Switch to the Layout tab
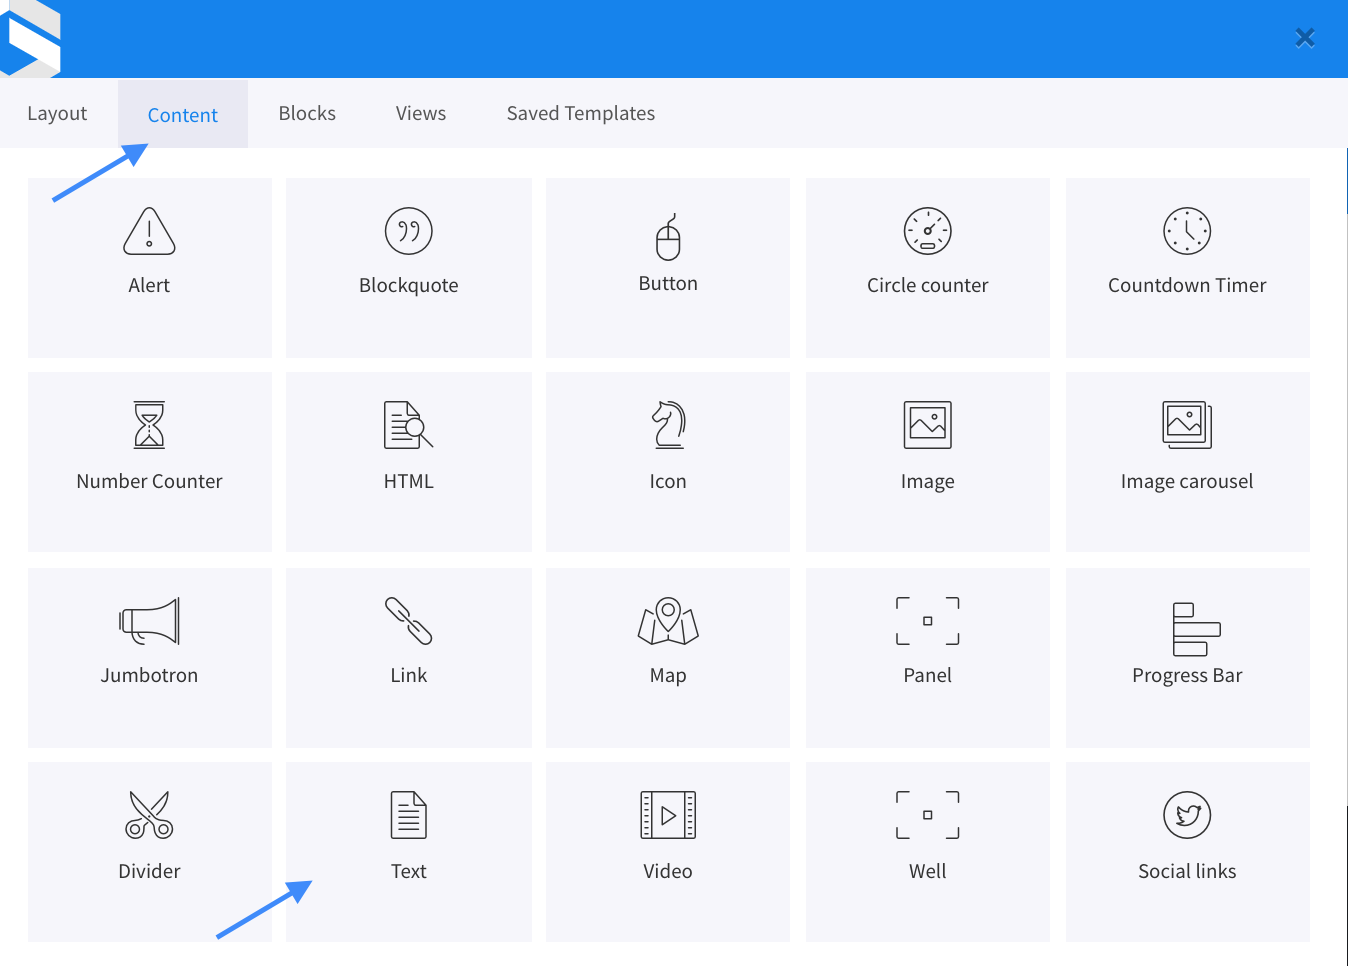The height and width of the screenshot is (966, 1348). coord(57,113)
